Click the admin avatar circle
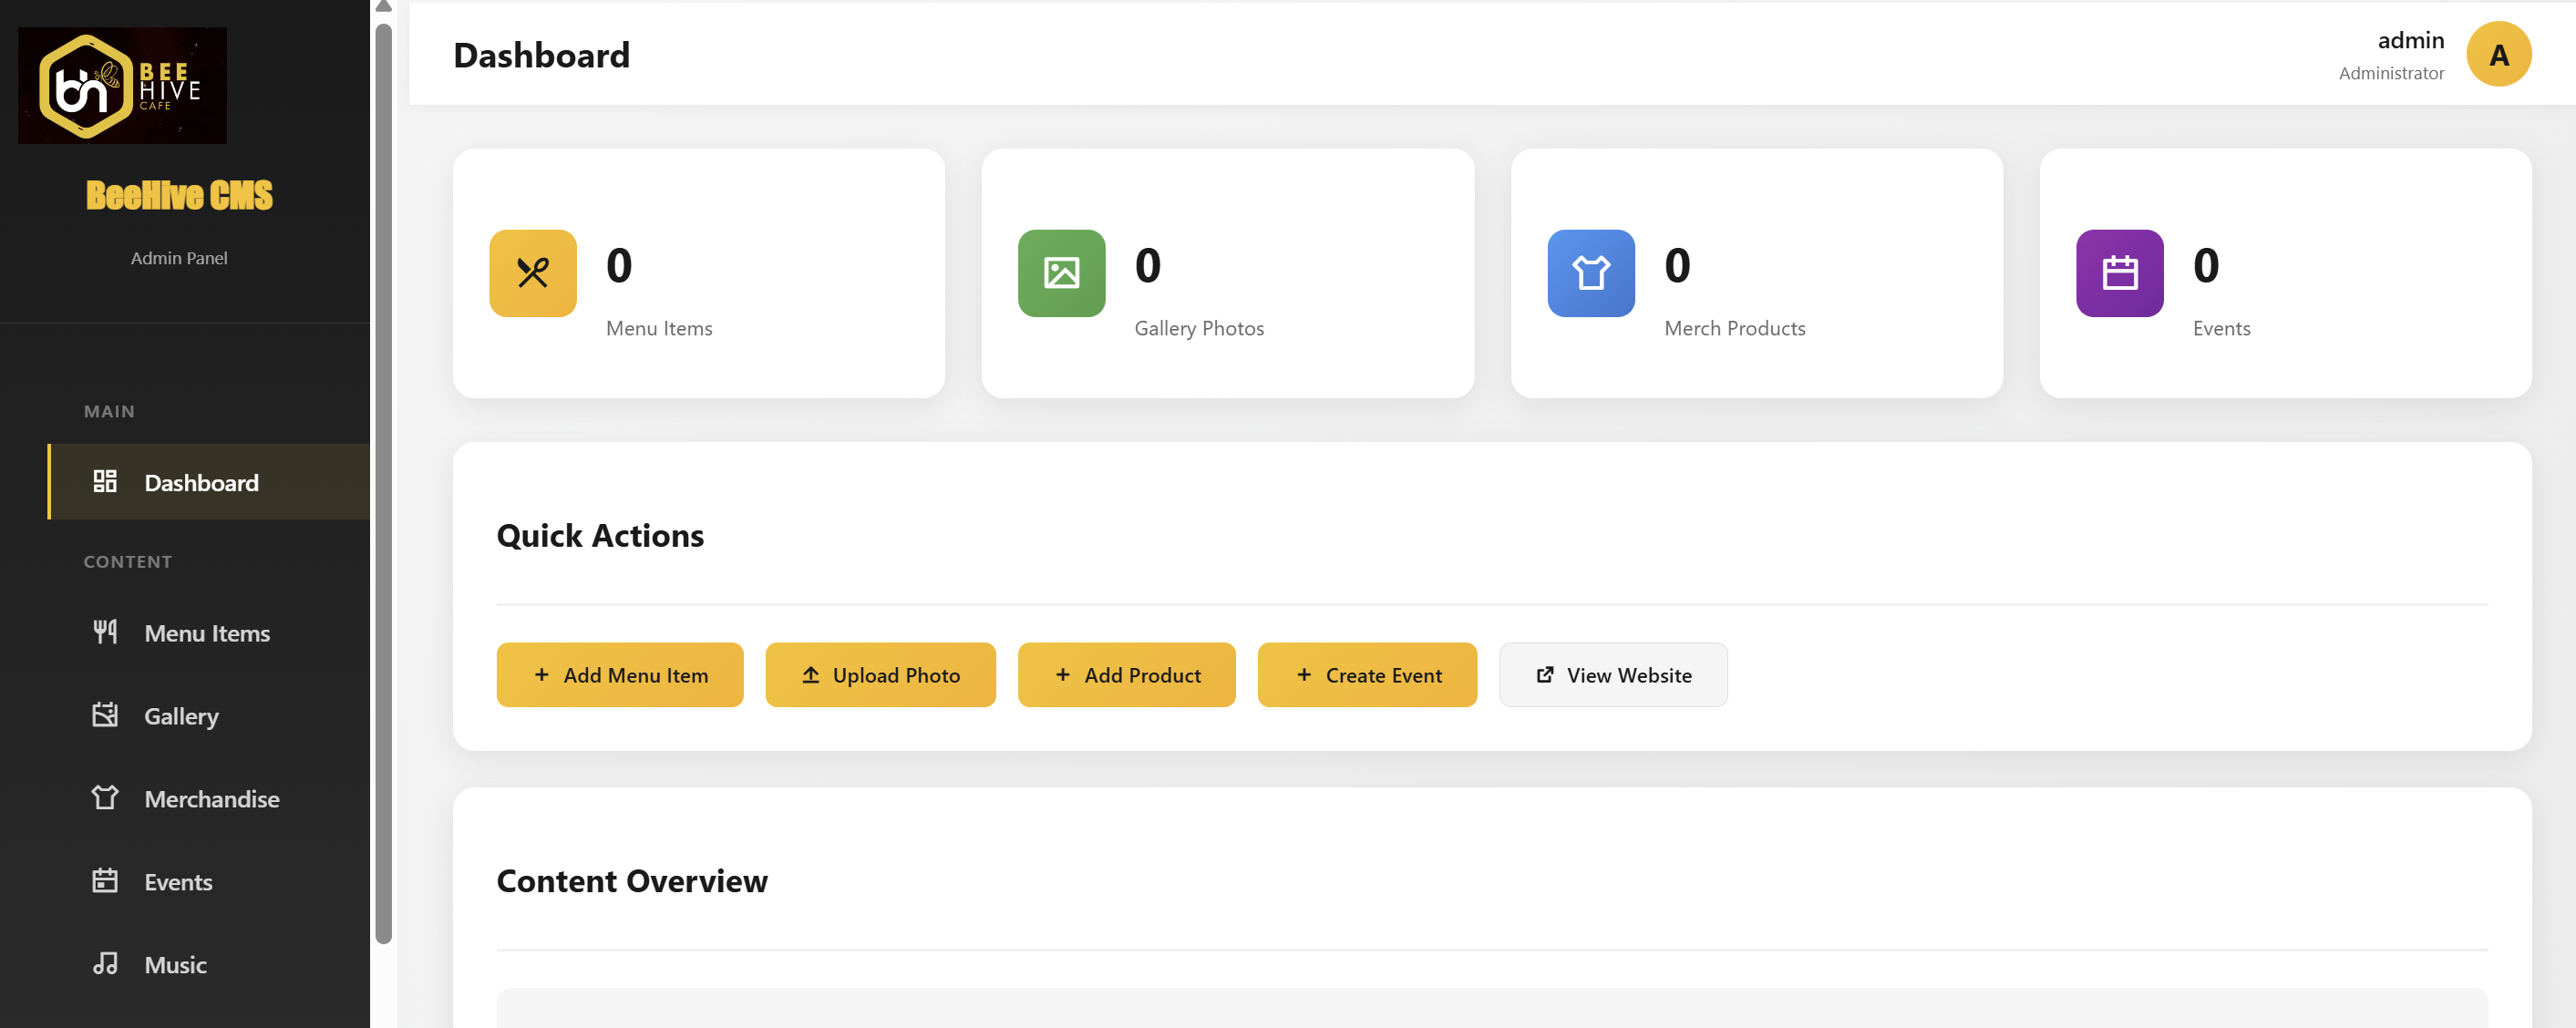The width and height of the screenshot is (2576, 1028). pos(2498,54)
